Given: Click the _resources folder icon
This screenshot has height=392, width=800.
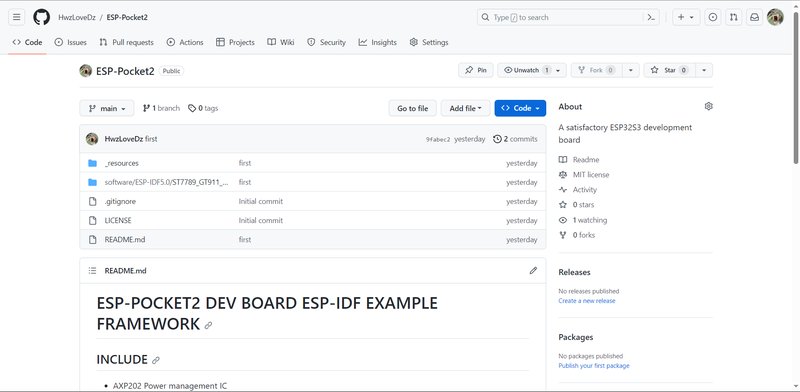Looking at the screenshot, I should click(92, 163).
